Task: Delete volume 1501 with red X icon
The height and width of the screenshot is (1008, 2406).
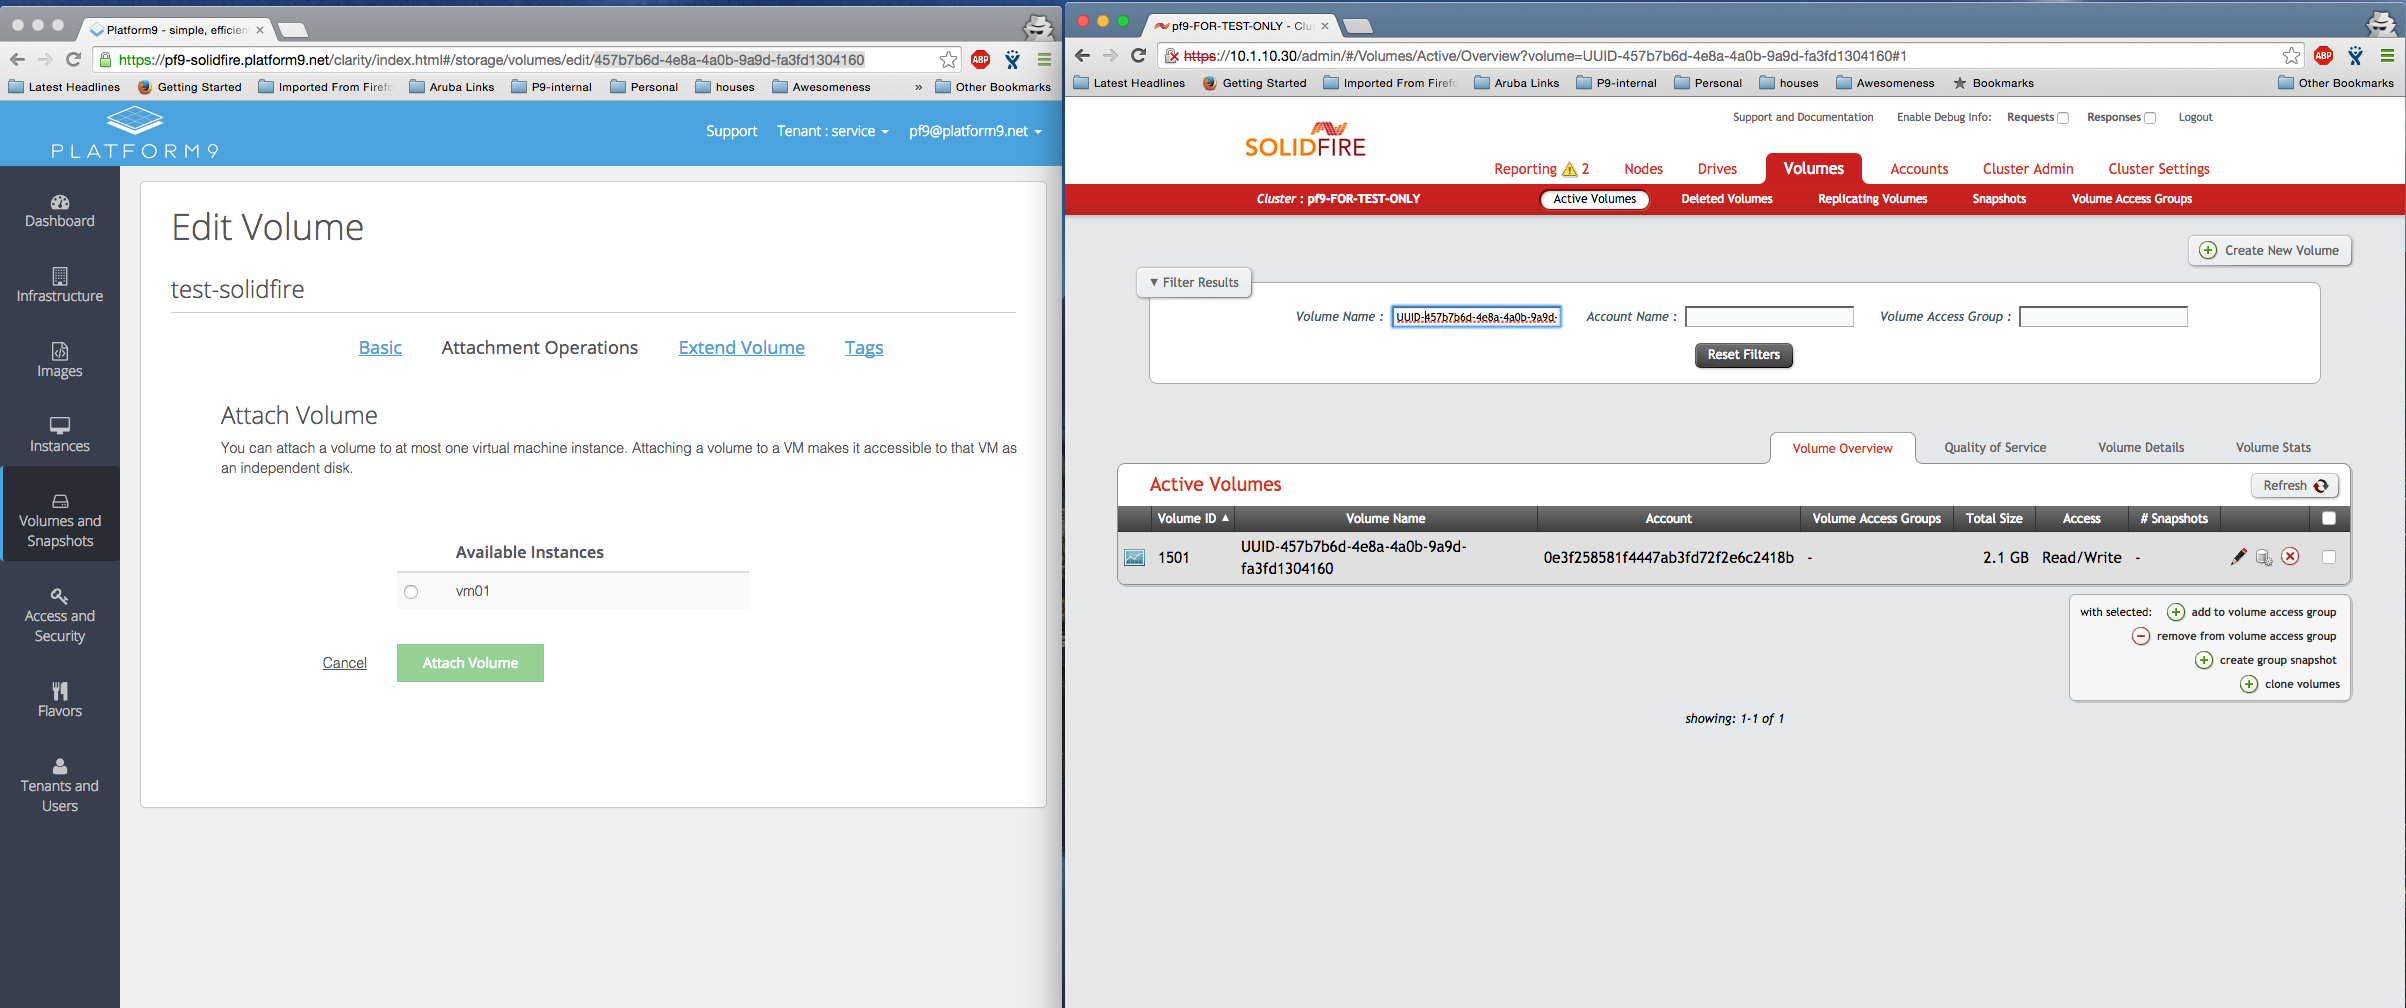Action: point(2290,556)
